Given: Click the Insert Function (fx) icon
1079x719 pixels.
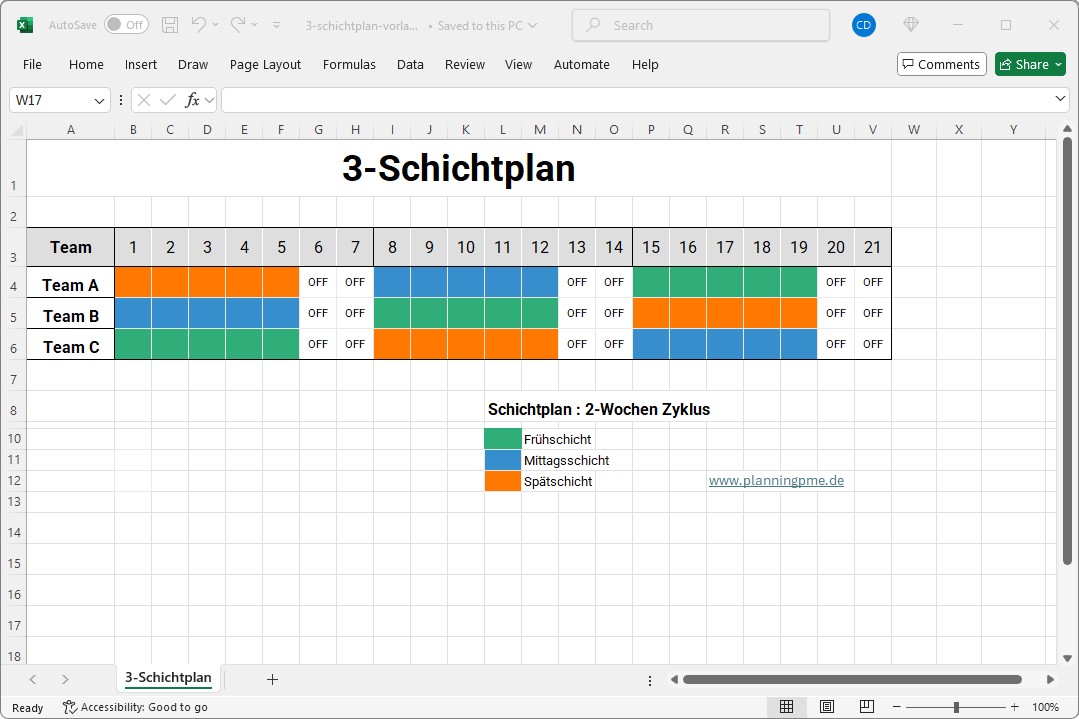Looking at the screenshot, I should pyautogui.click(x=191, y=100).
